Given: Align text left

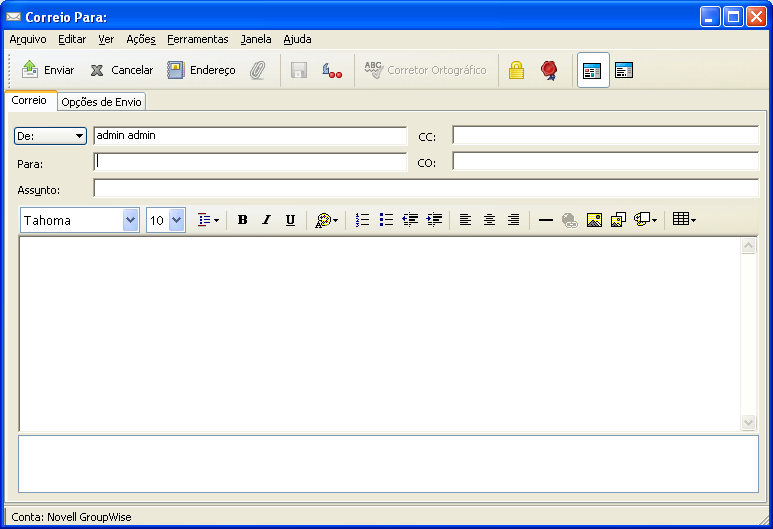Looking at the screenshot, I should pyautogui.click(x=465, y=220).
